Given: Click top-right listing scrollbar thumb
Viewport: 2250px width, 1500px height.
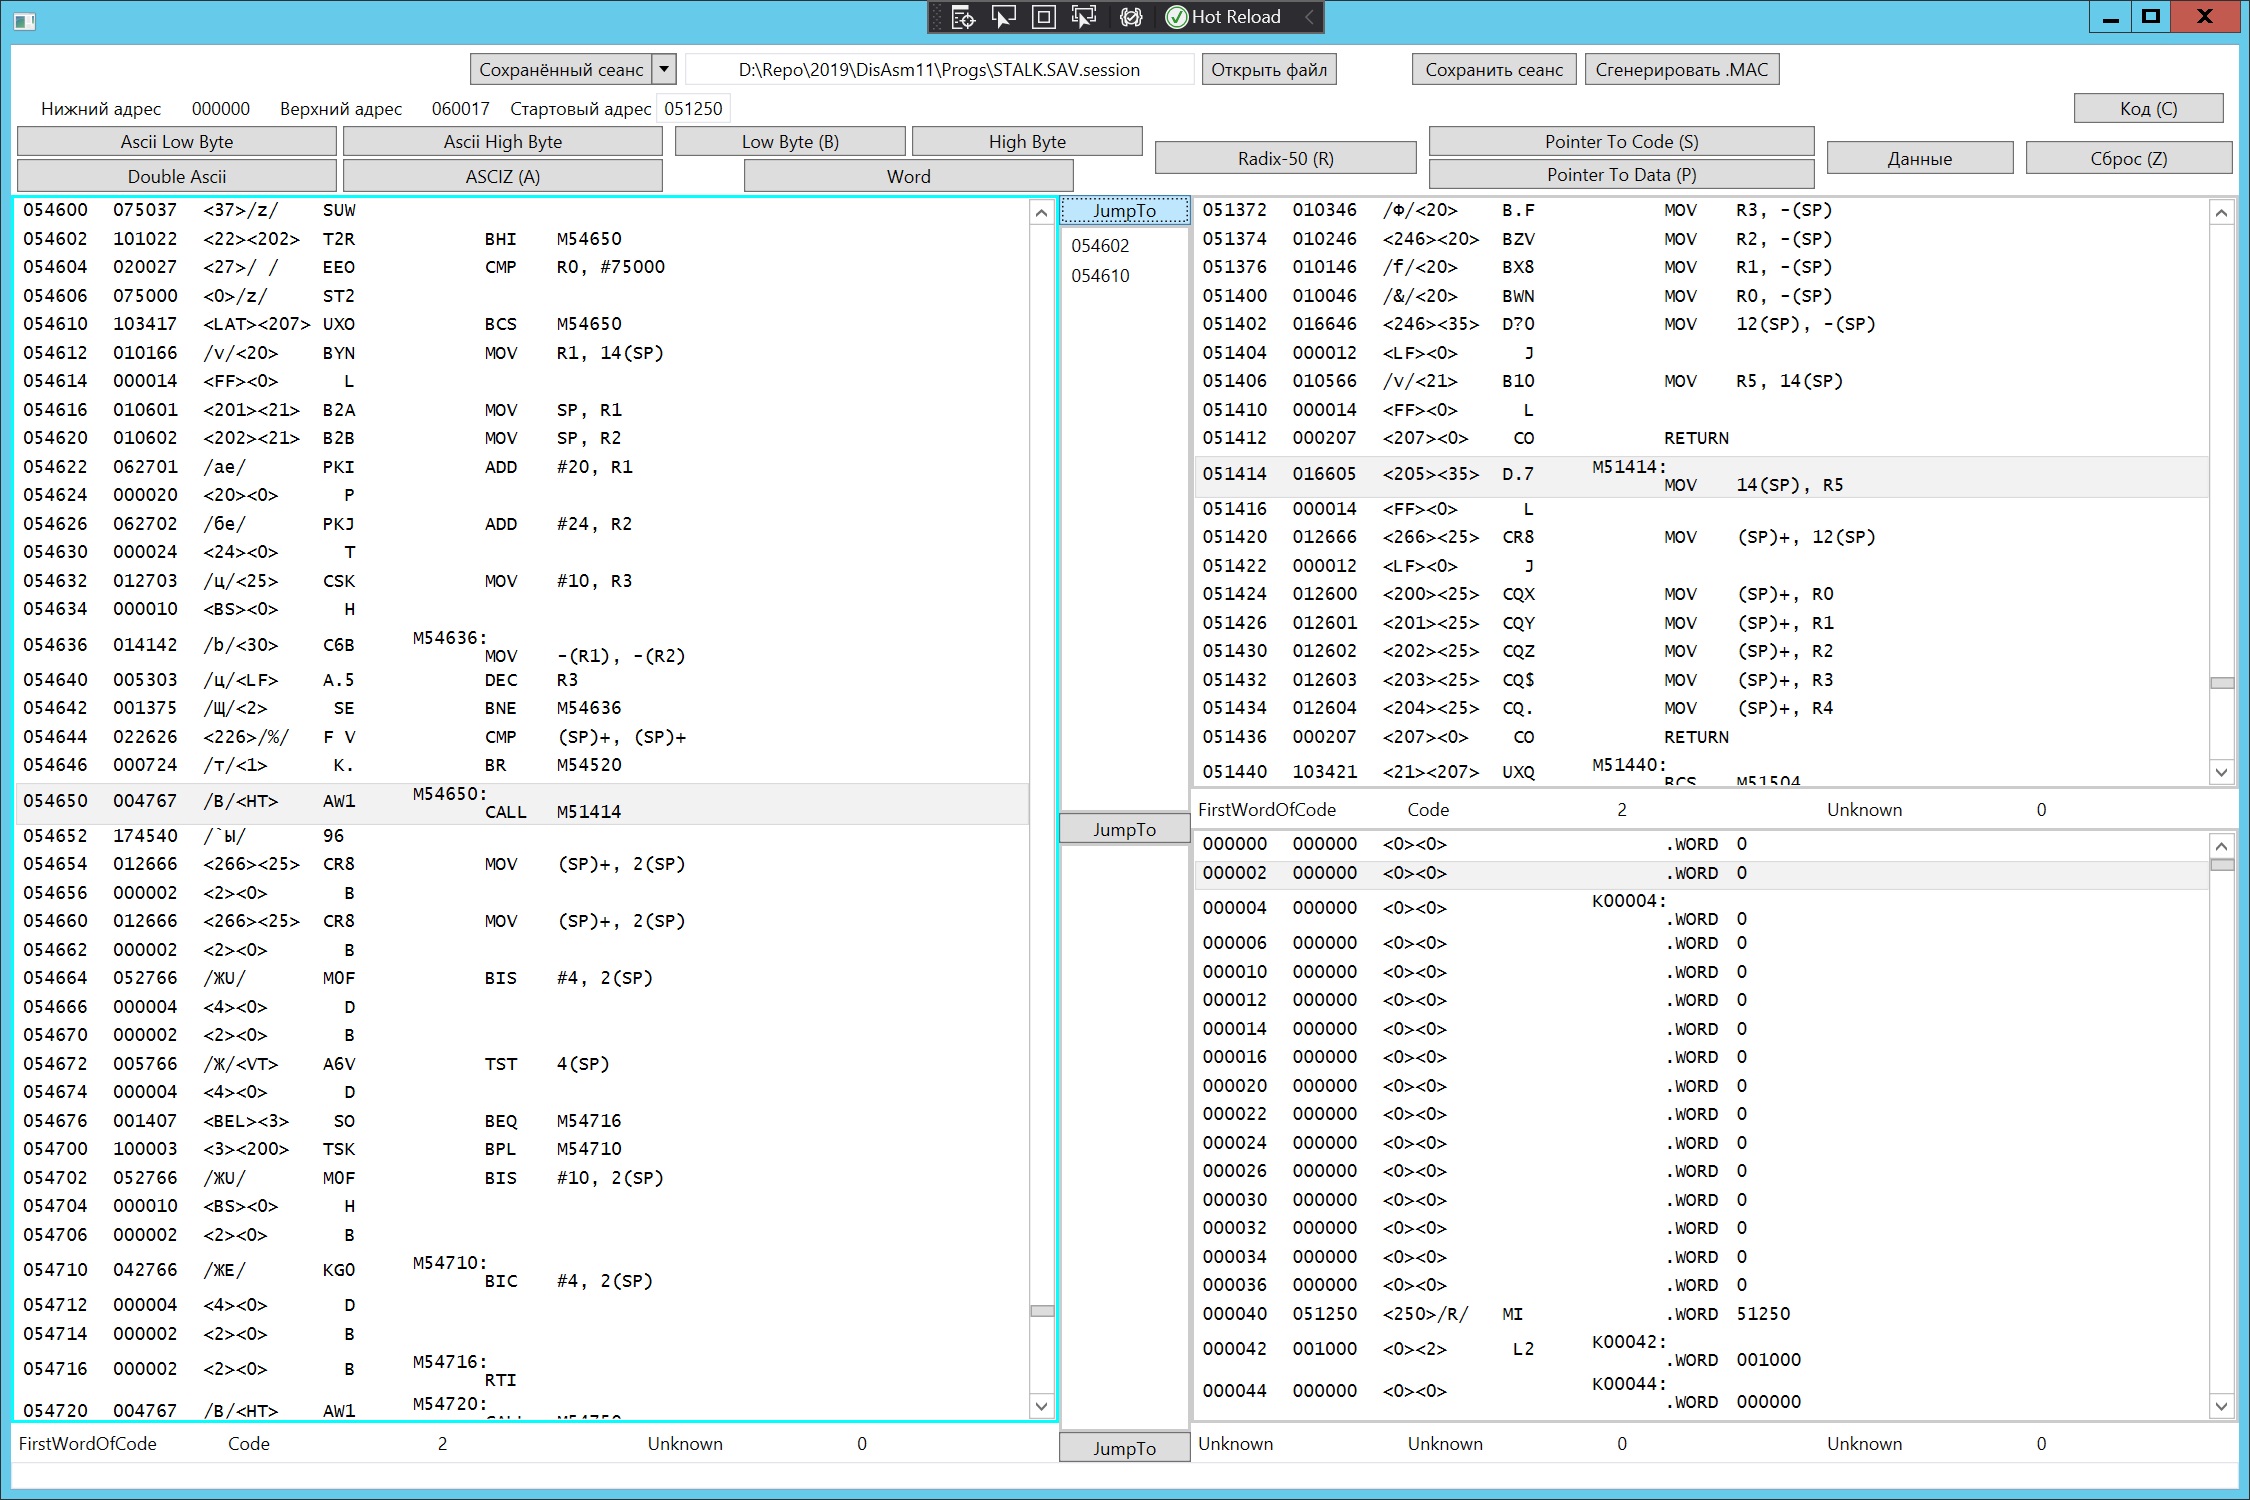Looking at the screenshot, I should [2221, 683].
